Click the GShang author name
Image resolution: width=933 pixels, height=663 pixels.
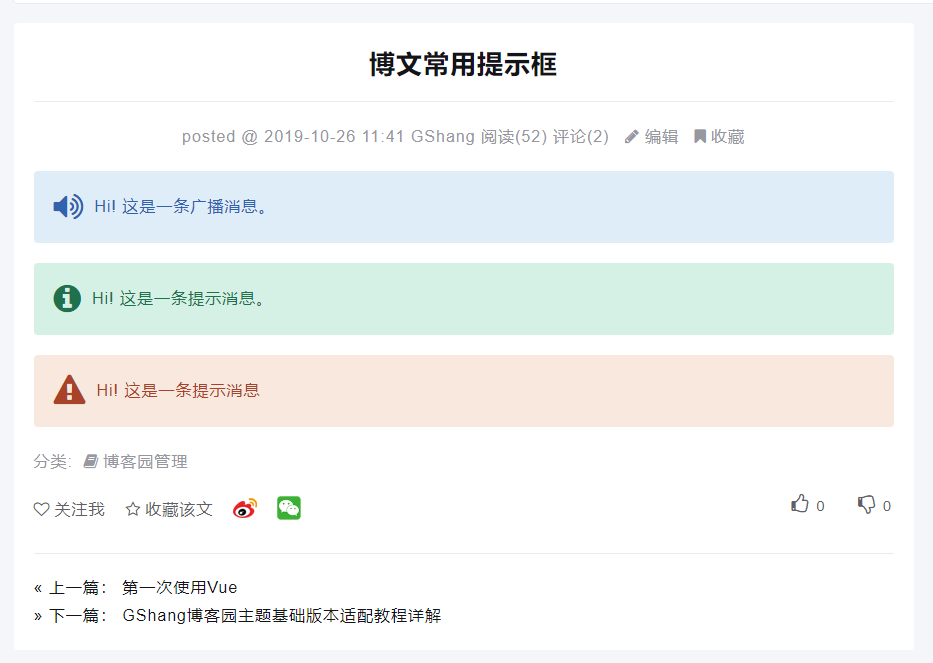[x=443, y=137]
